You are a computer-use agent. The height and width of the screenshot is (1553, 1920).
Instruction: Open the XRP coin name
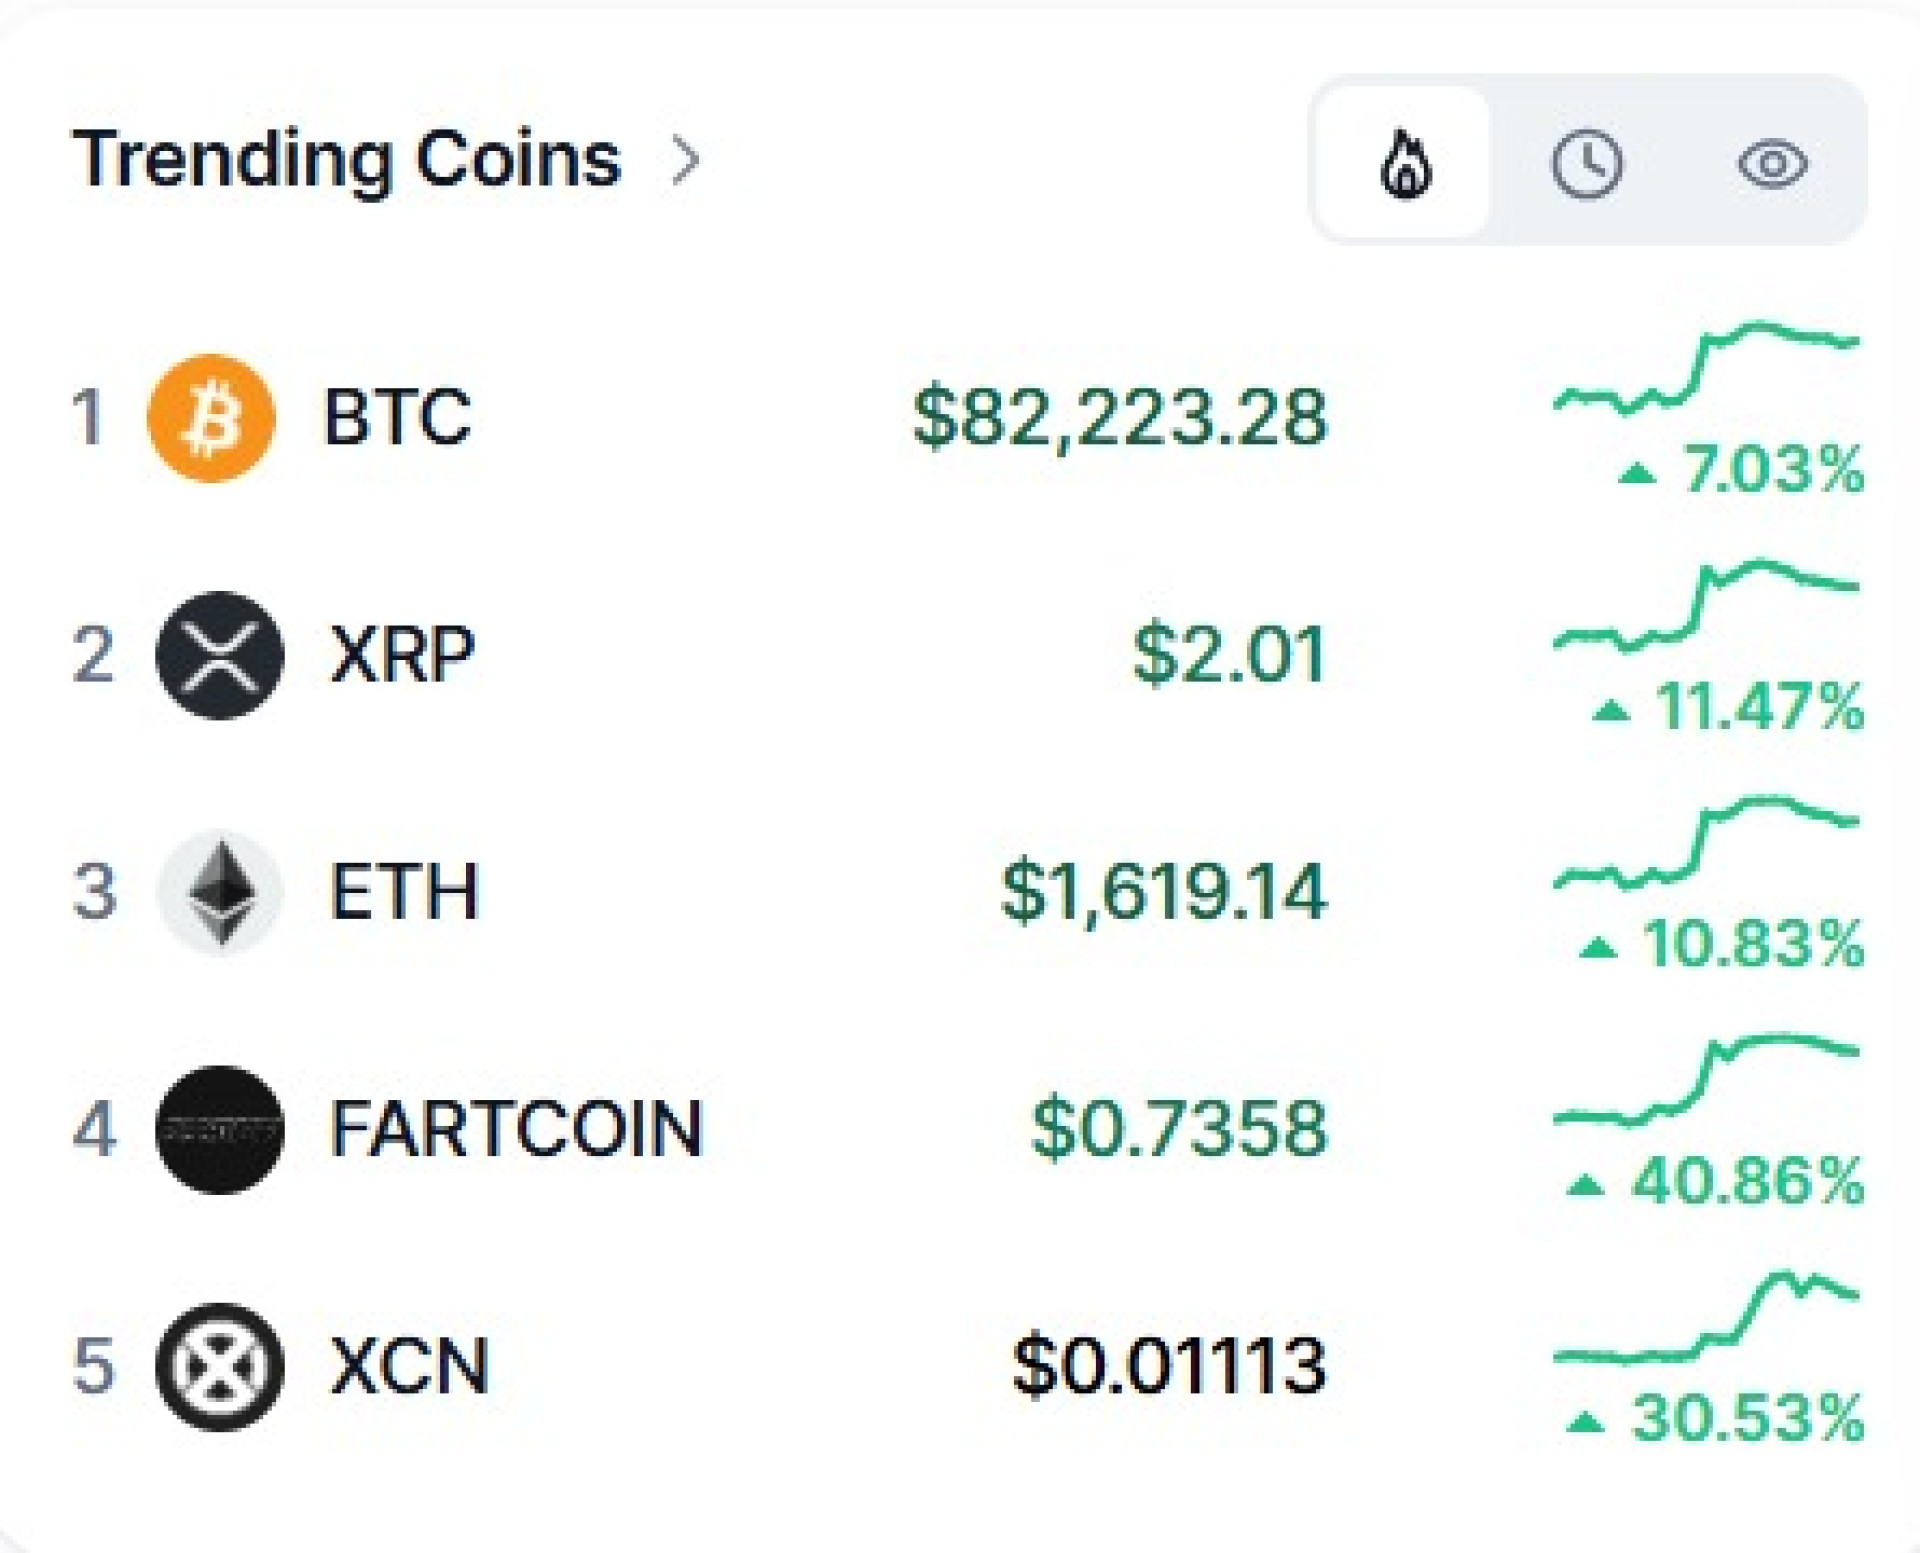(402, 655)
